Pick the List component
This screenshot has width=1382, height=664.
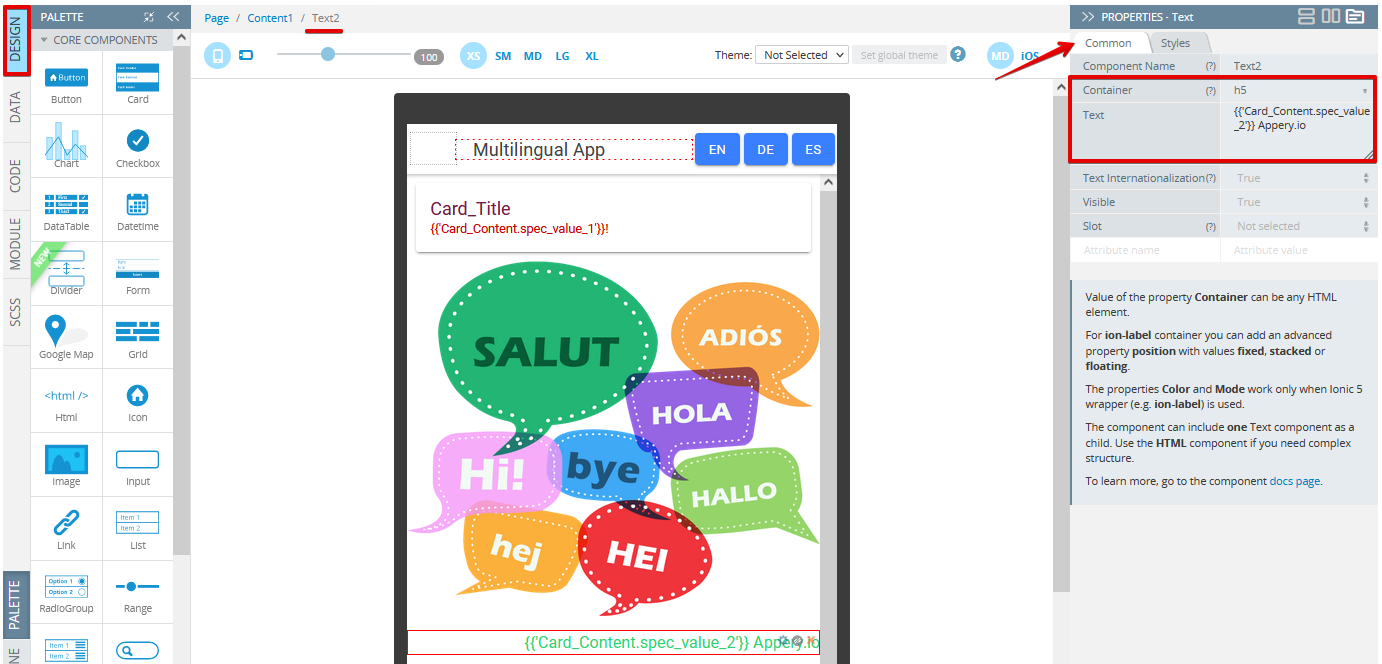pyautogui.click(x=138, y=529)
